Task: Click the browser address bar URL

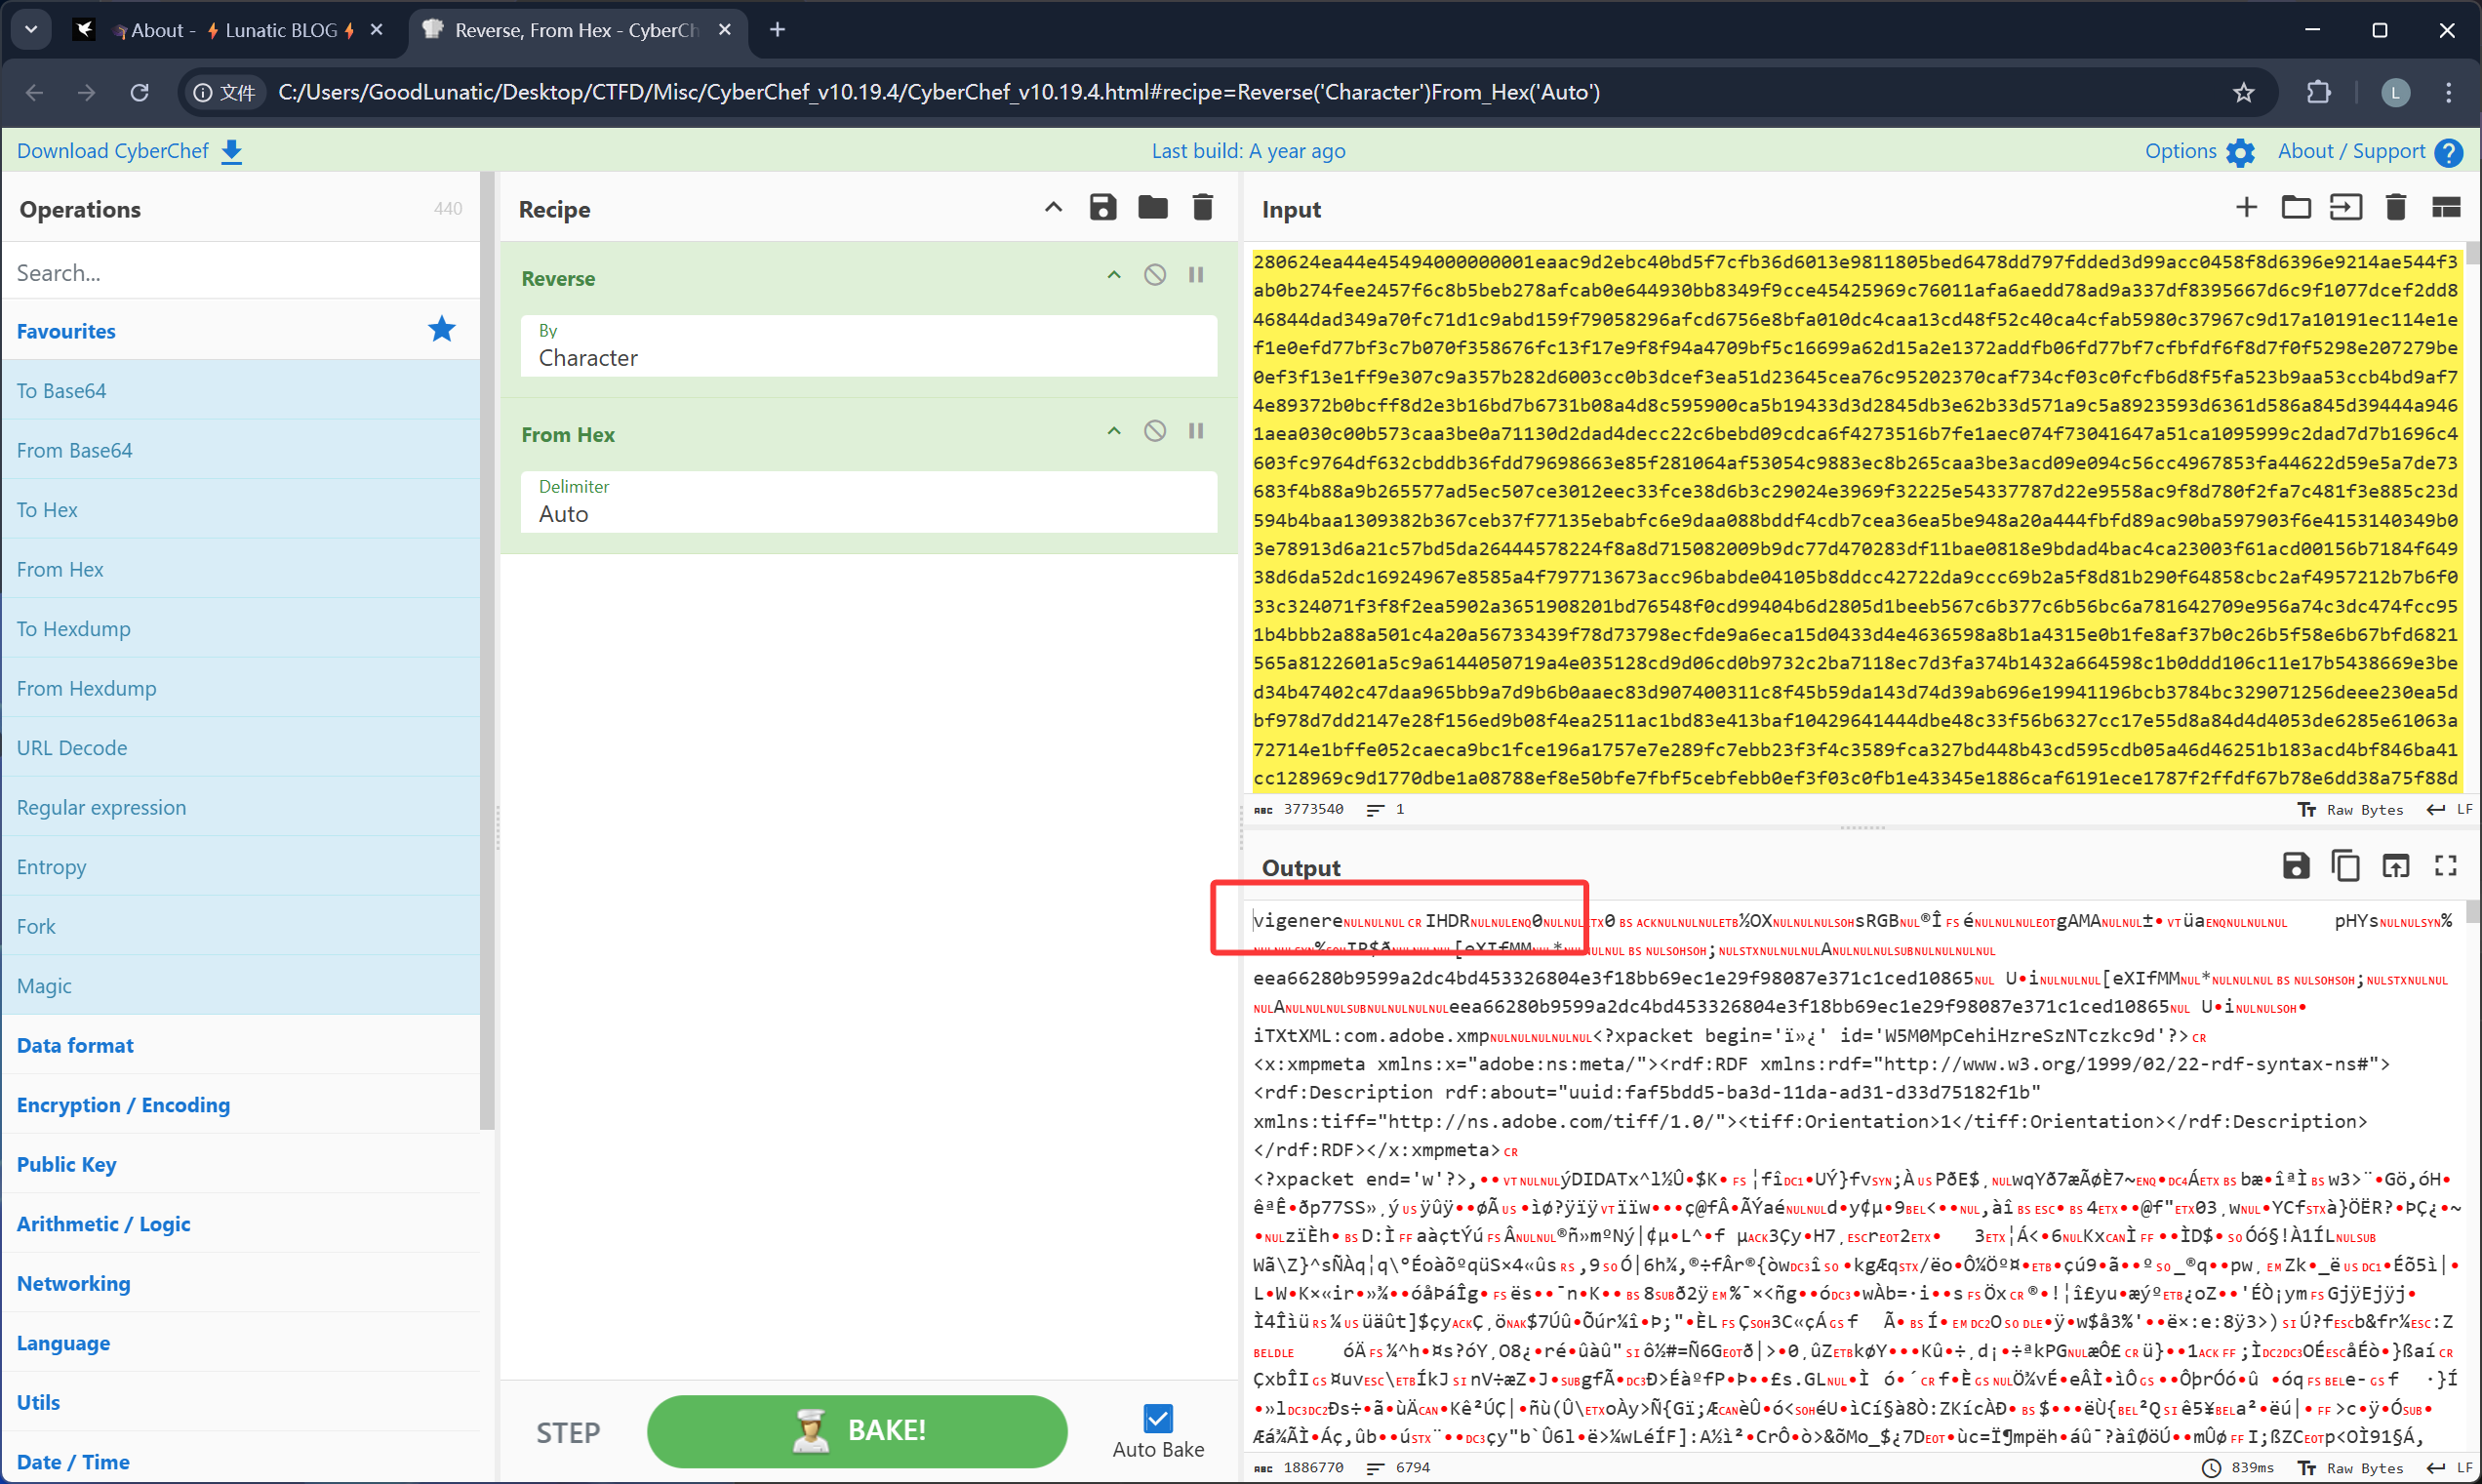Action: pyautogui.click(x=938, y=92)
